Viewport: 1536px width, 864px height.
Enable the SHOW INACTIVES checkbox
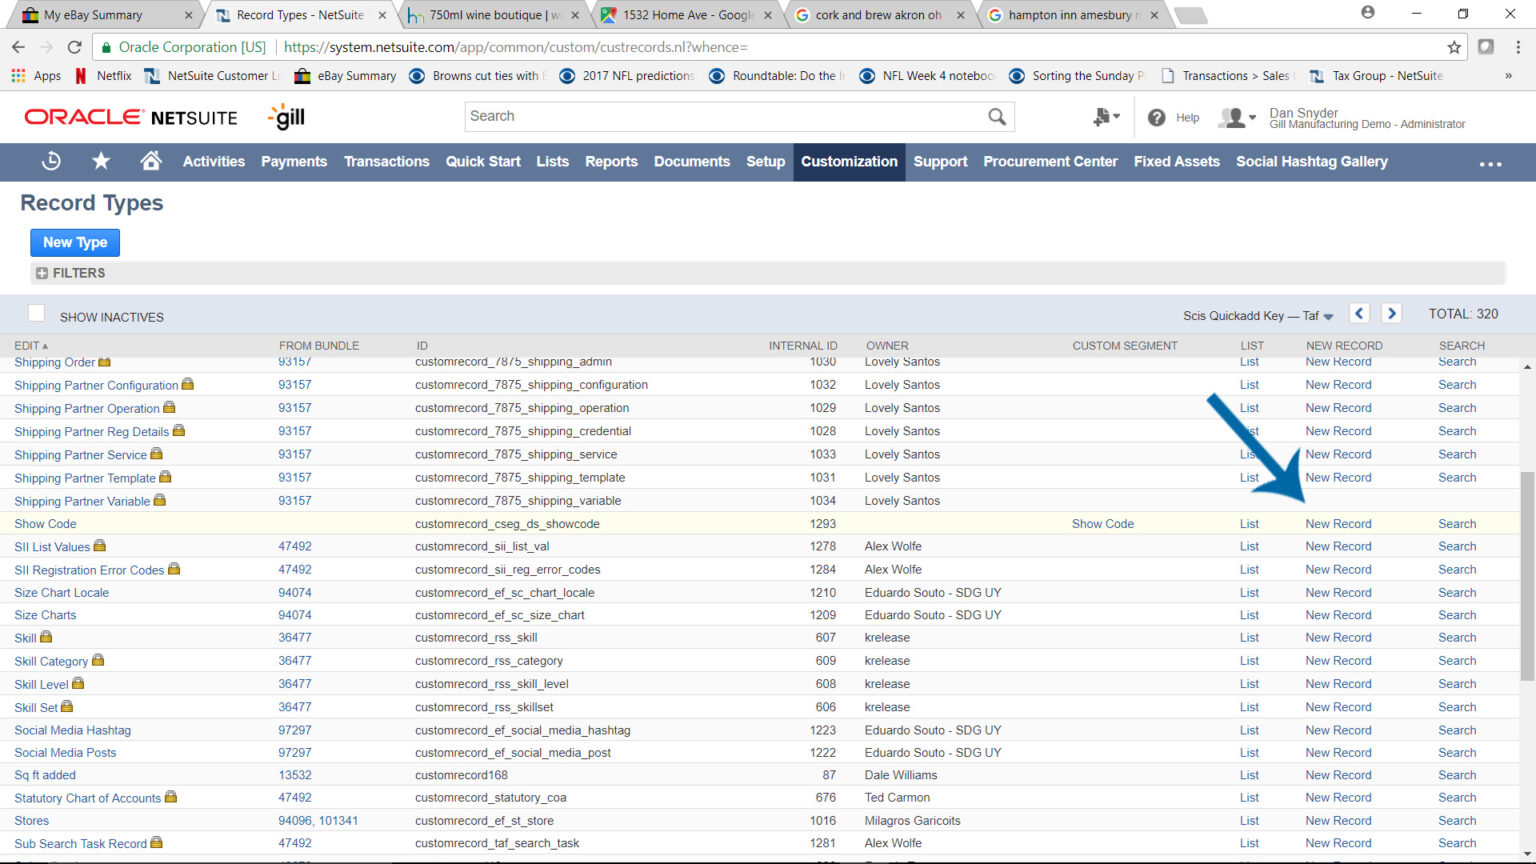click(36, 312)
